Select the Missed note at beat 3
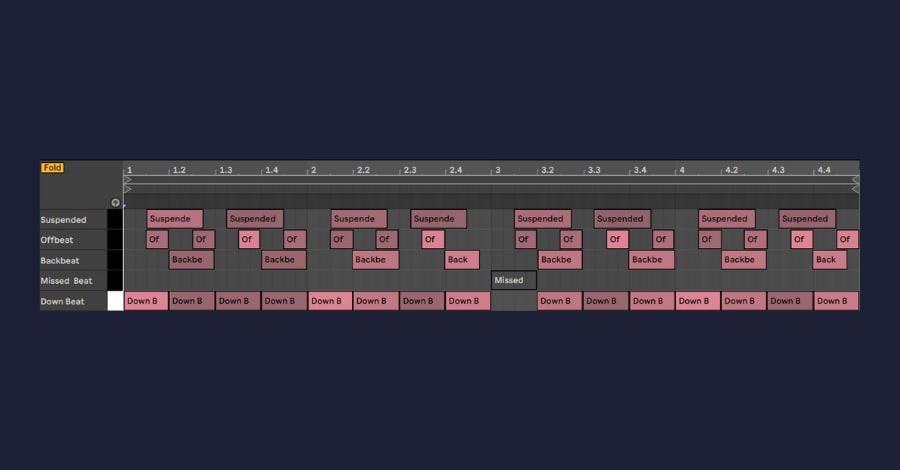900x470 pixels. (x=514, y=280)
